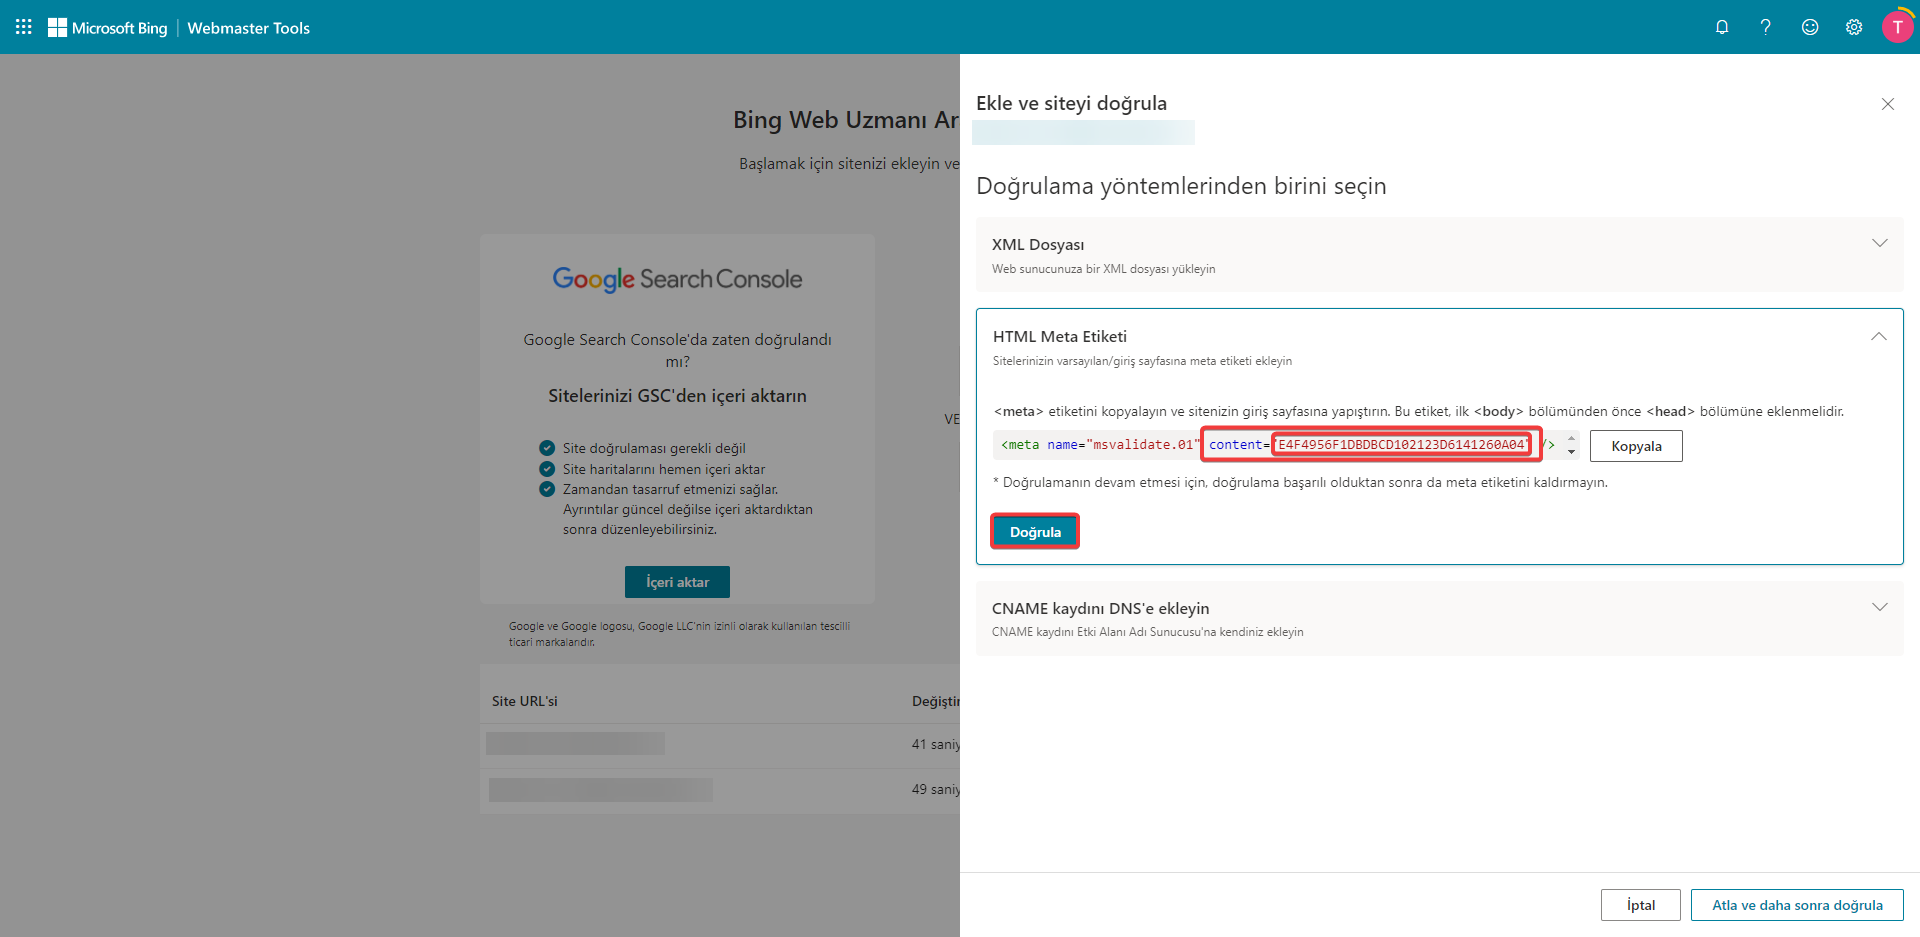
Task: Open the feedback smiley icon
Action: [1810, 27]
